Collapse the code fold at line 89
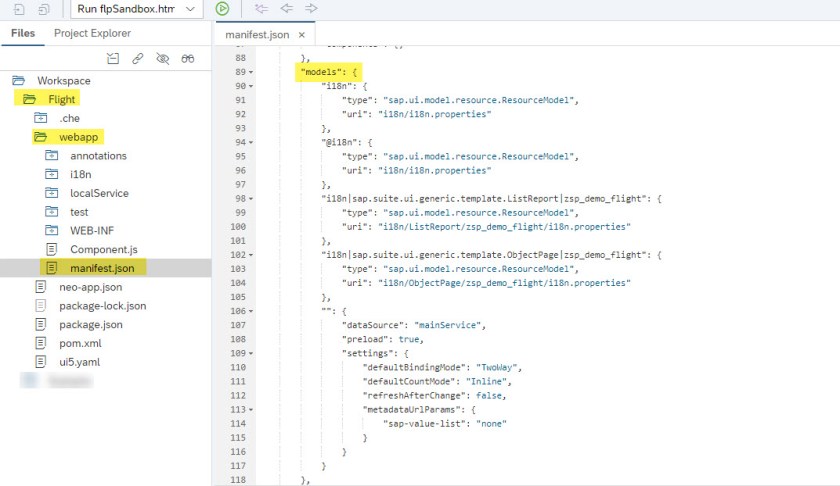The width and height of the screenshot is (840, 486). pyautogui.click(x=251, y=72)
